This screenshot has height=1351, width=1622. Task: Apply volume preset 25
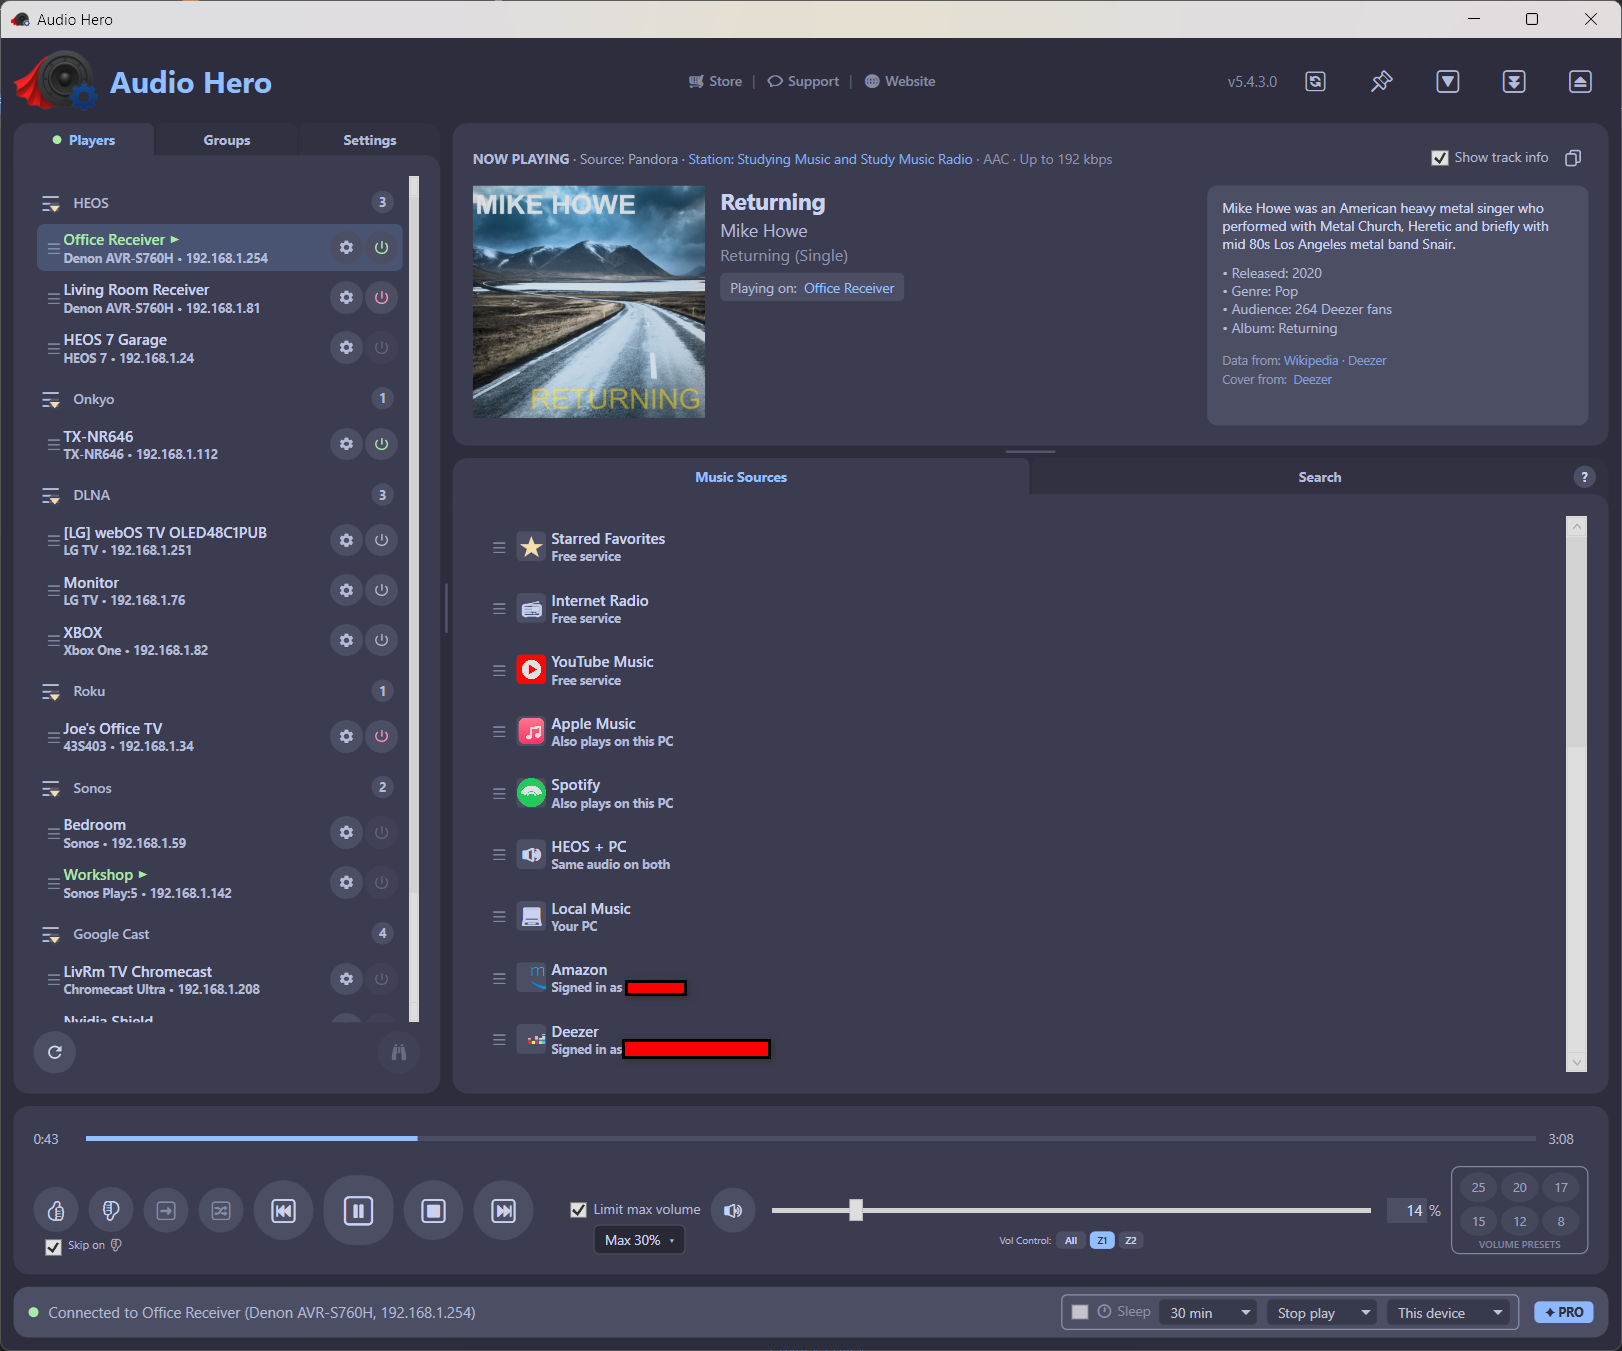click(x=1478, y=1187)
